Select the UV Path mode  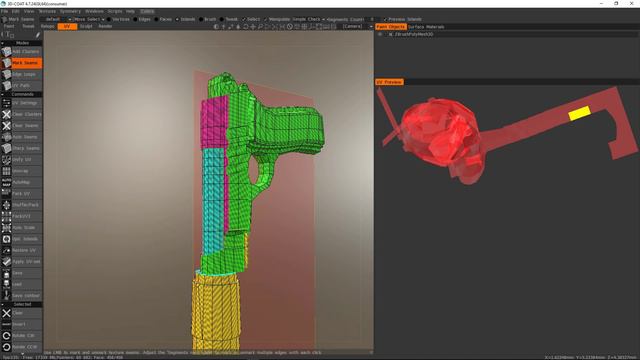[22, 86]
